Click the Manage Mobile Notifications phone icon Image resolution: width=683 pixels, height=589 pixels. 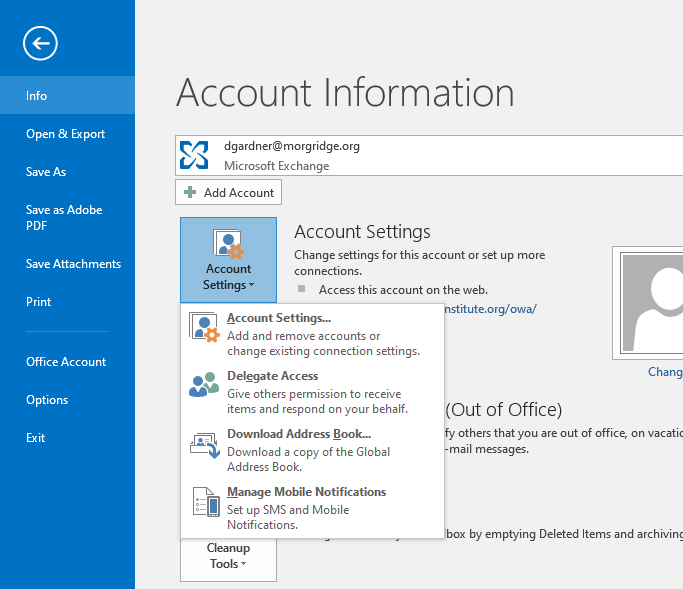pos(206,502)
